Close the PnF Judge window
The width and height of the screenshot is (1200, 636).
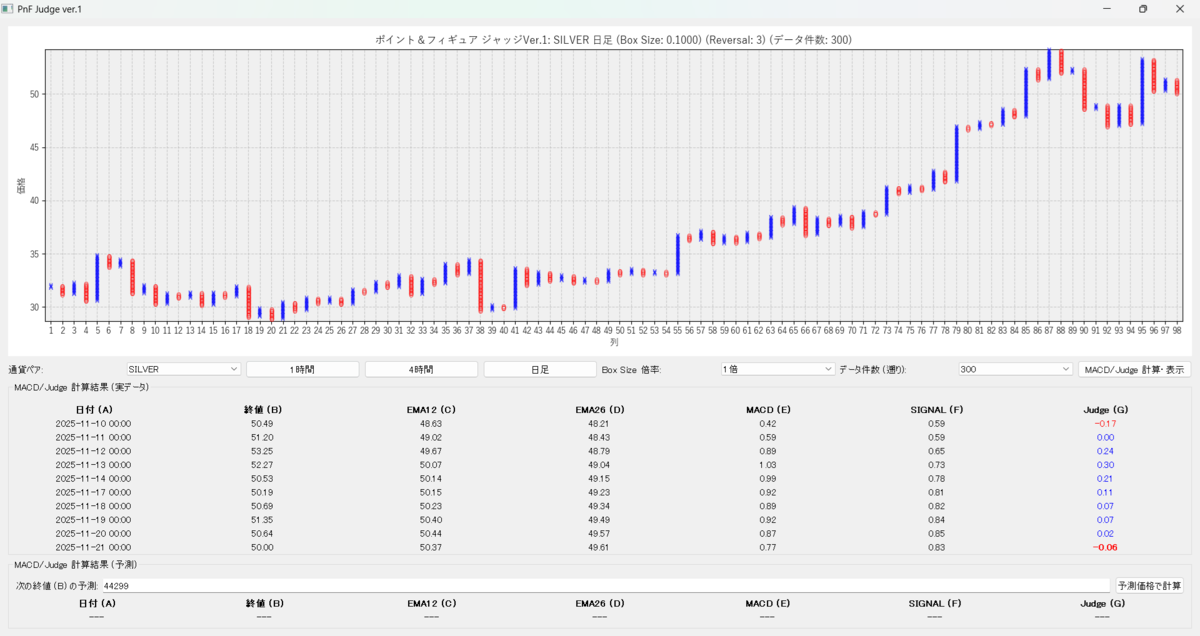pos(1182,8)
